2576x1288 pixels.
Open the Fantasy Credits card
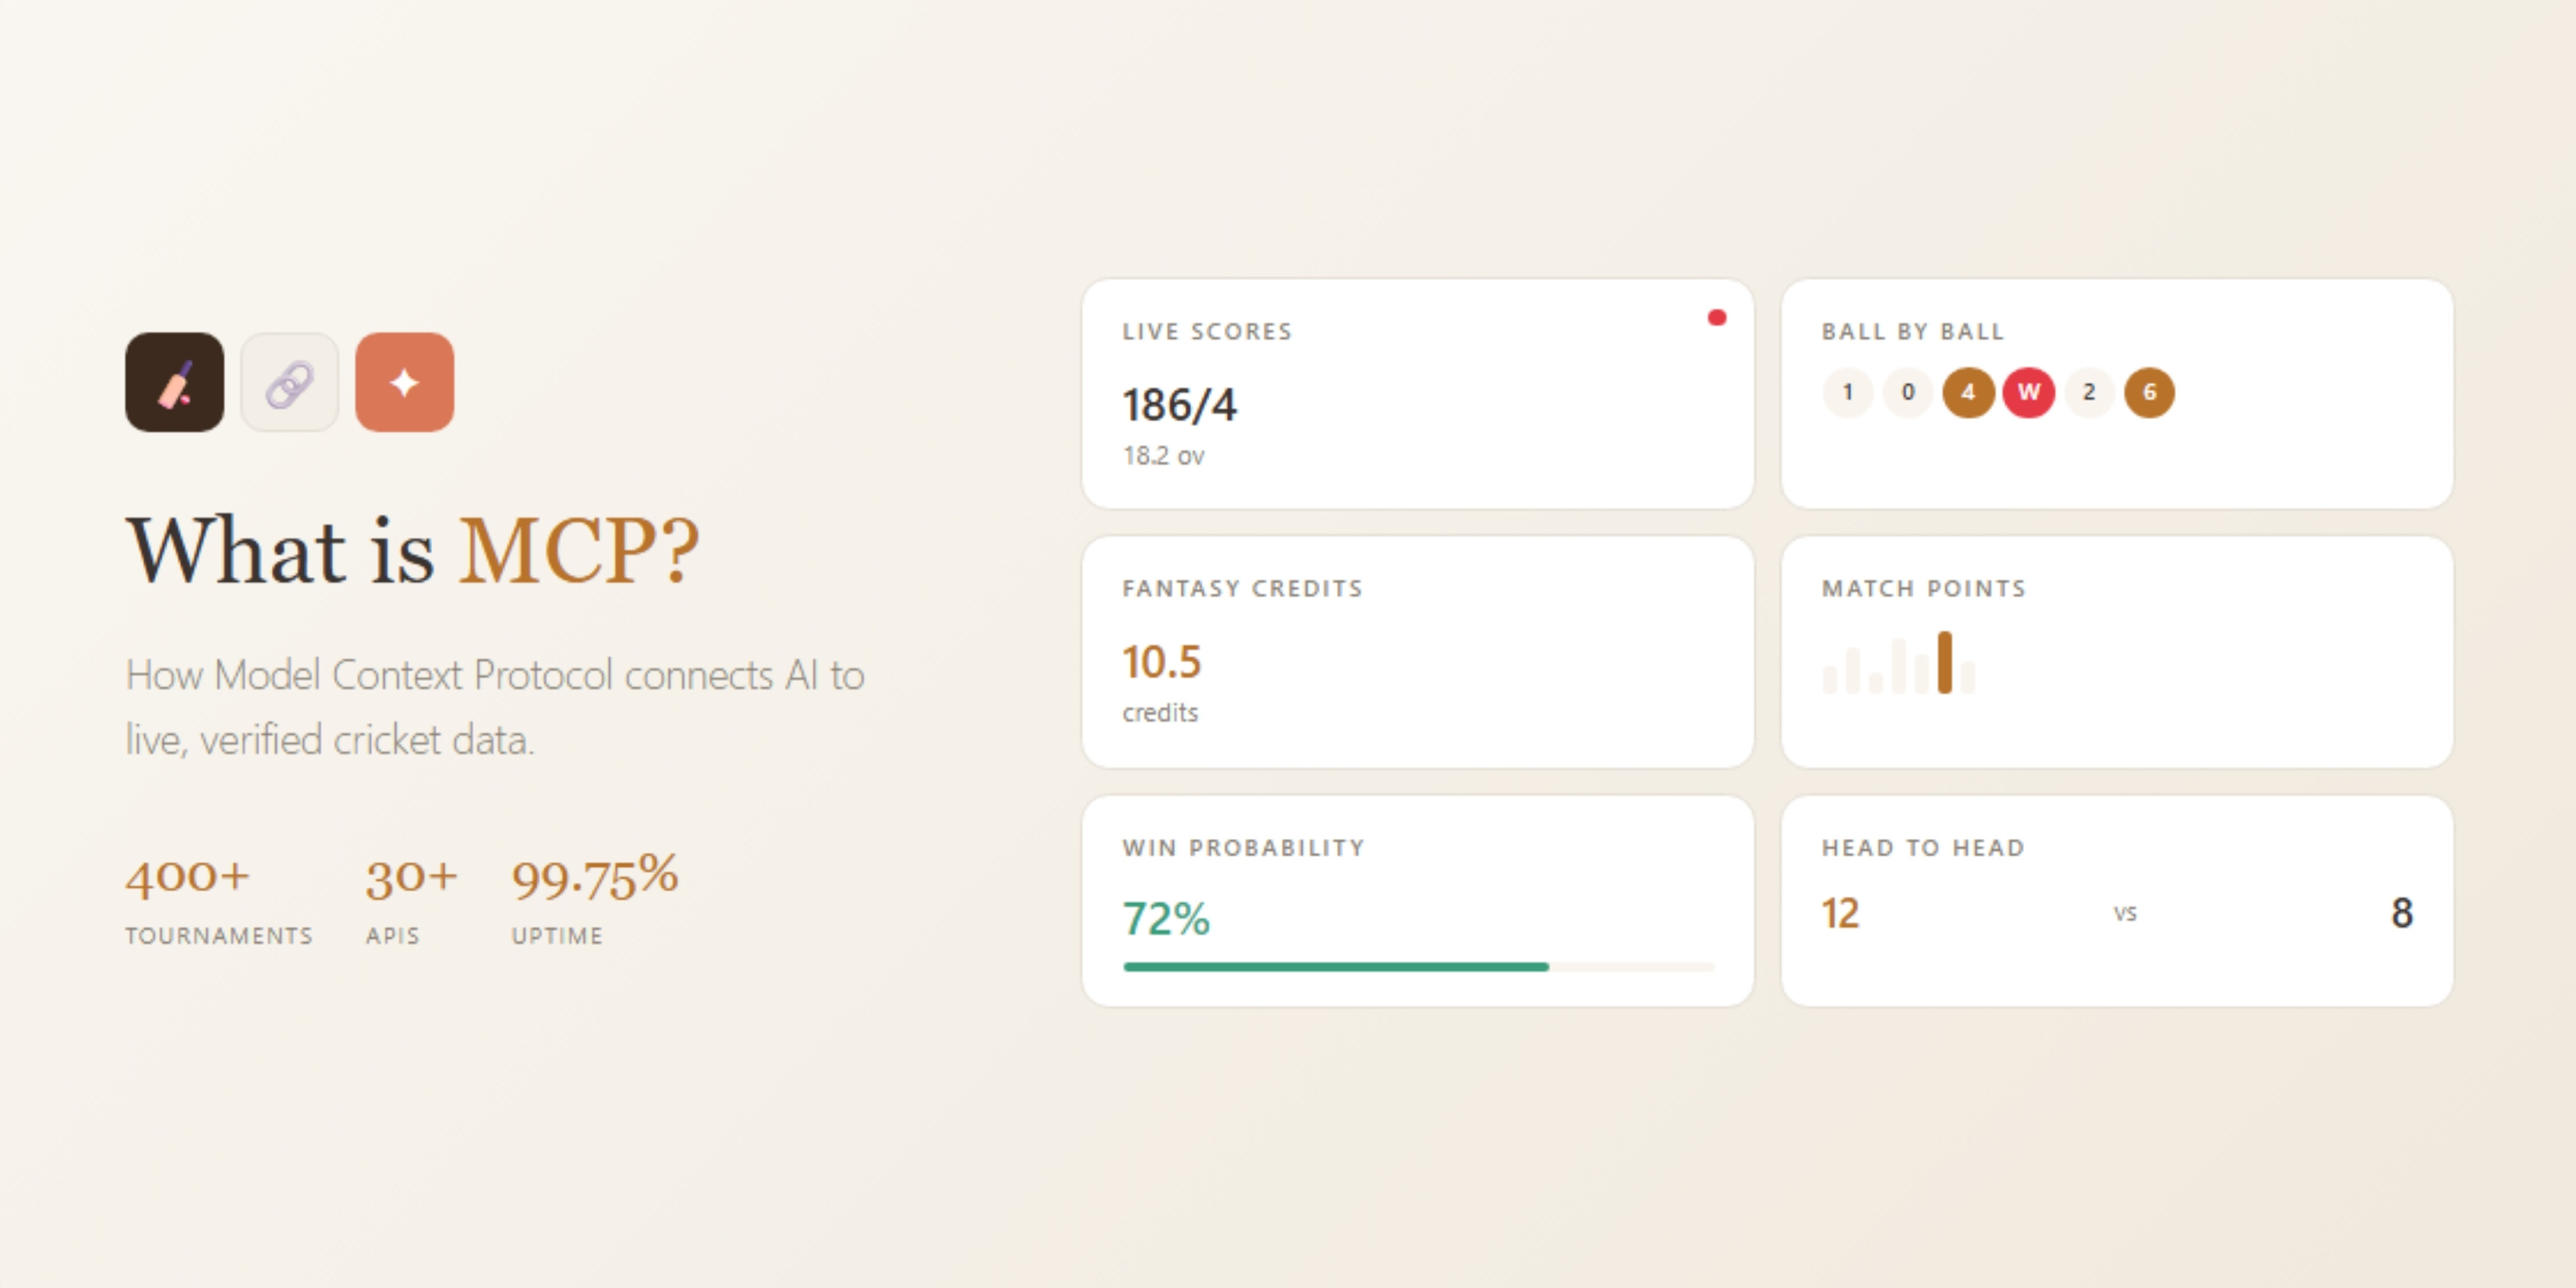coord(1418,652)
